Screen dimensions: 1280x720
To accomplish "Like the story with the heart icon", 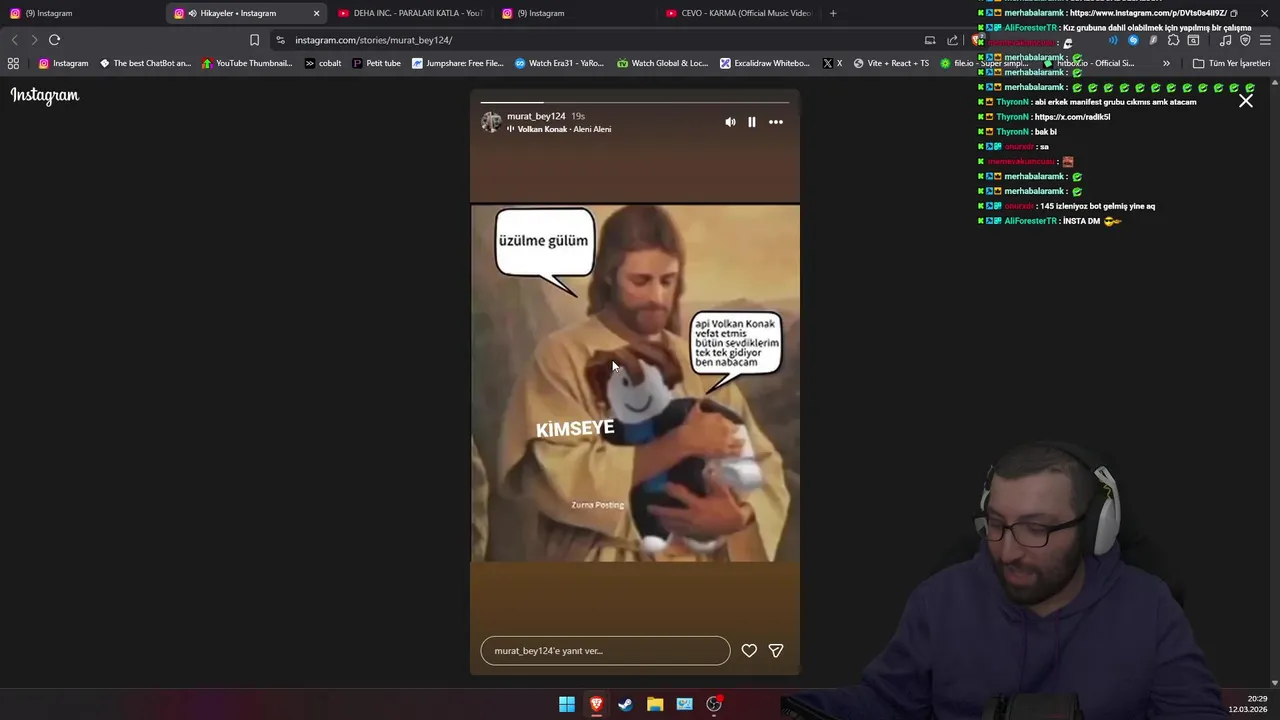I will point(749,650).
